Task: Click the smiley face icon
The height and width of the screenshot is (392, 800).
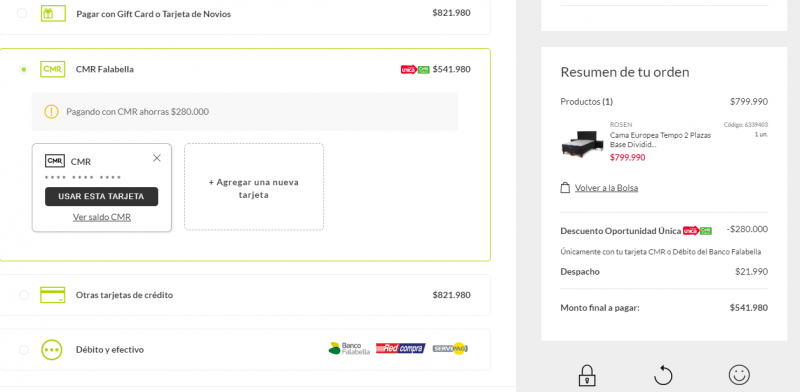Action: [739, 375]
